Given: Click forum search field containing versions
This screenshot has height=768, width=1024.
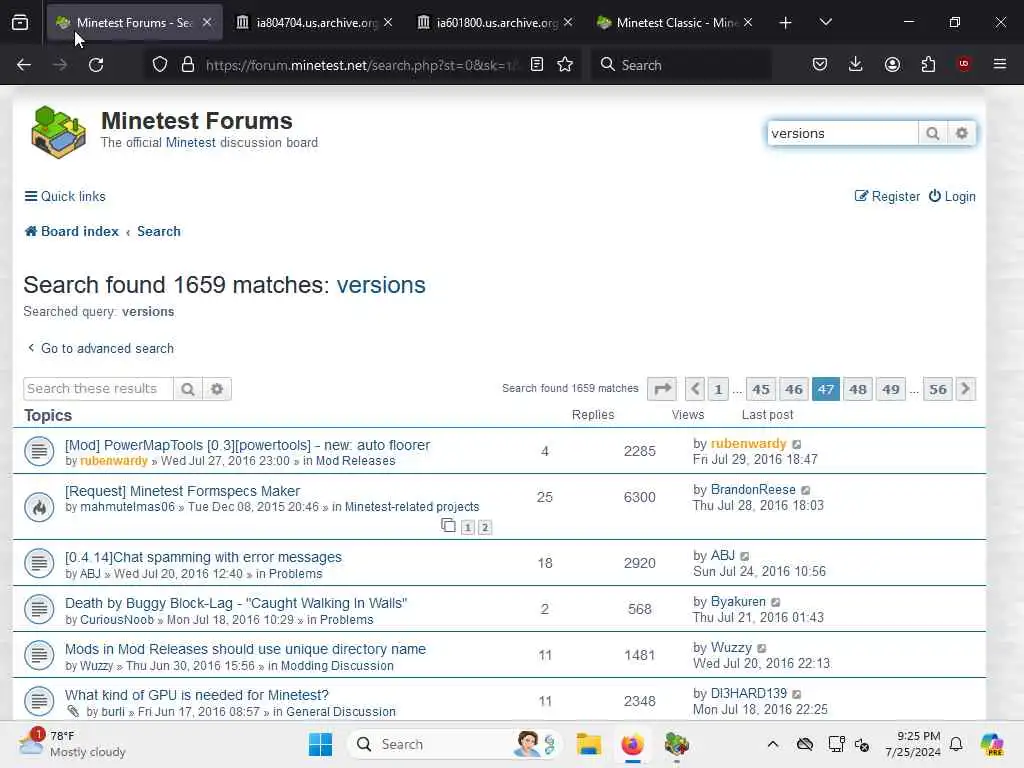Looking at the screenshot, I should 843,133.
